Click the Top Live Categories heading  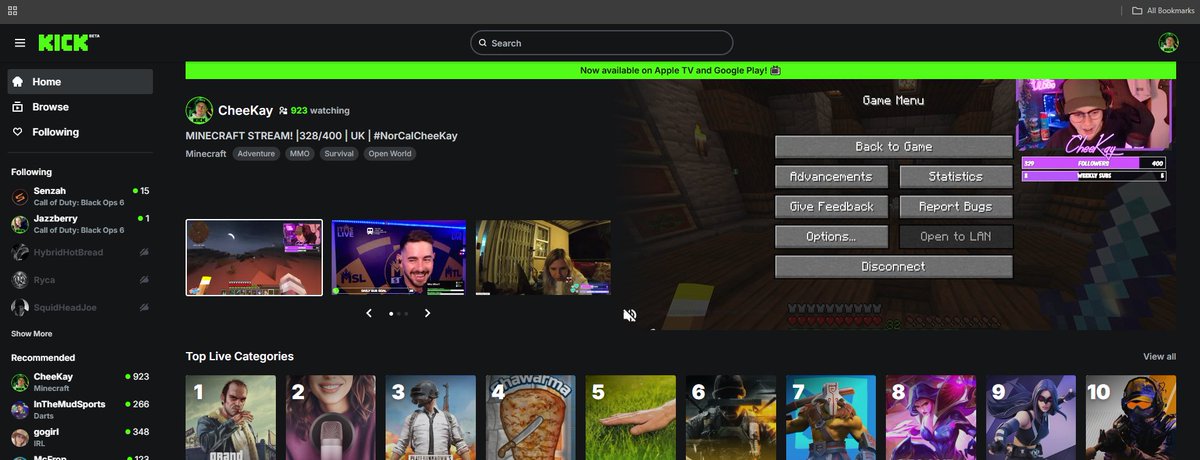pyautogui.click(x=240, y=356)
